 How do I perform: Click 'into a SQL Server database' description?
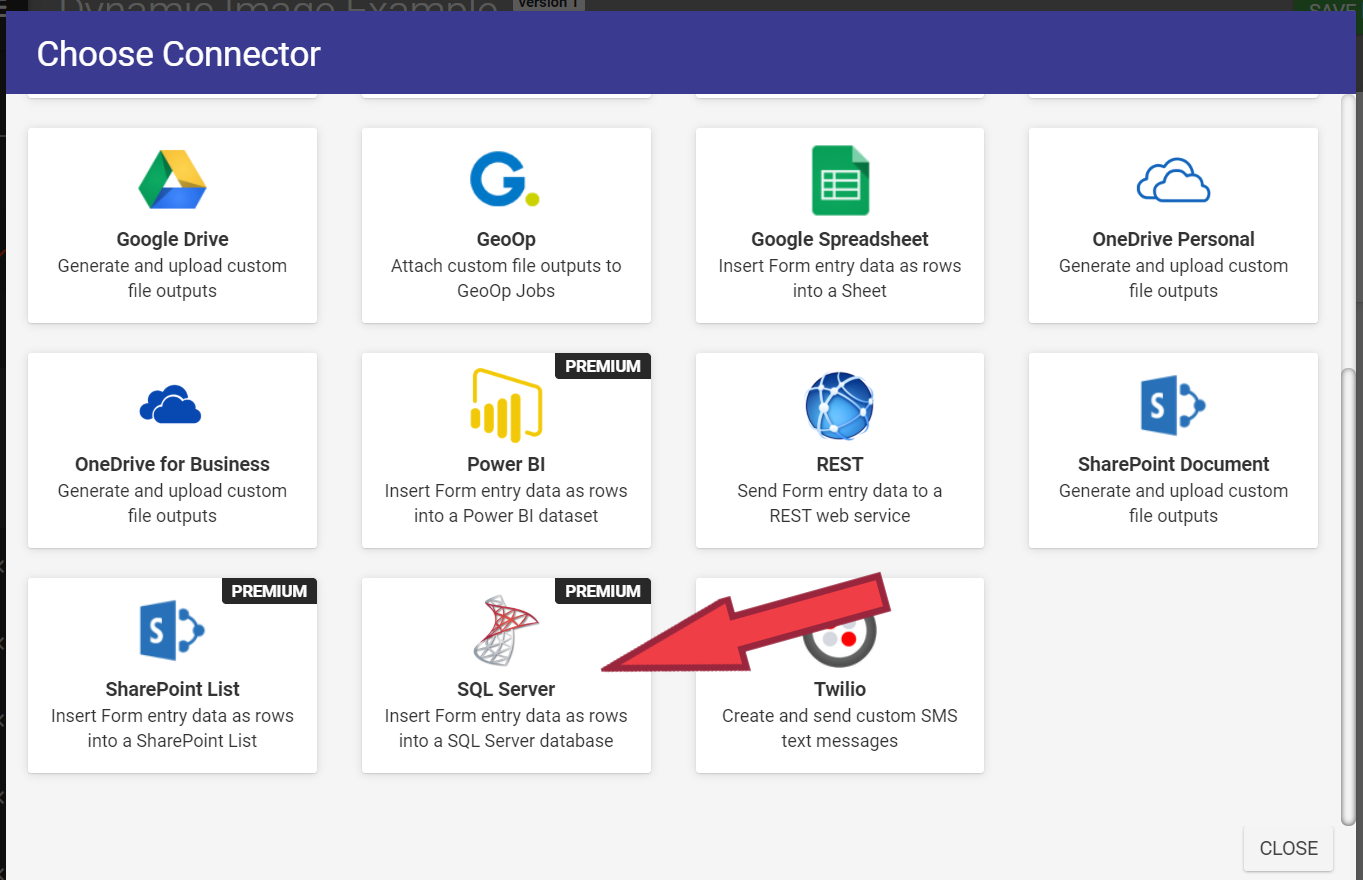pos(506,741)
